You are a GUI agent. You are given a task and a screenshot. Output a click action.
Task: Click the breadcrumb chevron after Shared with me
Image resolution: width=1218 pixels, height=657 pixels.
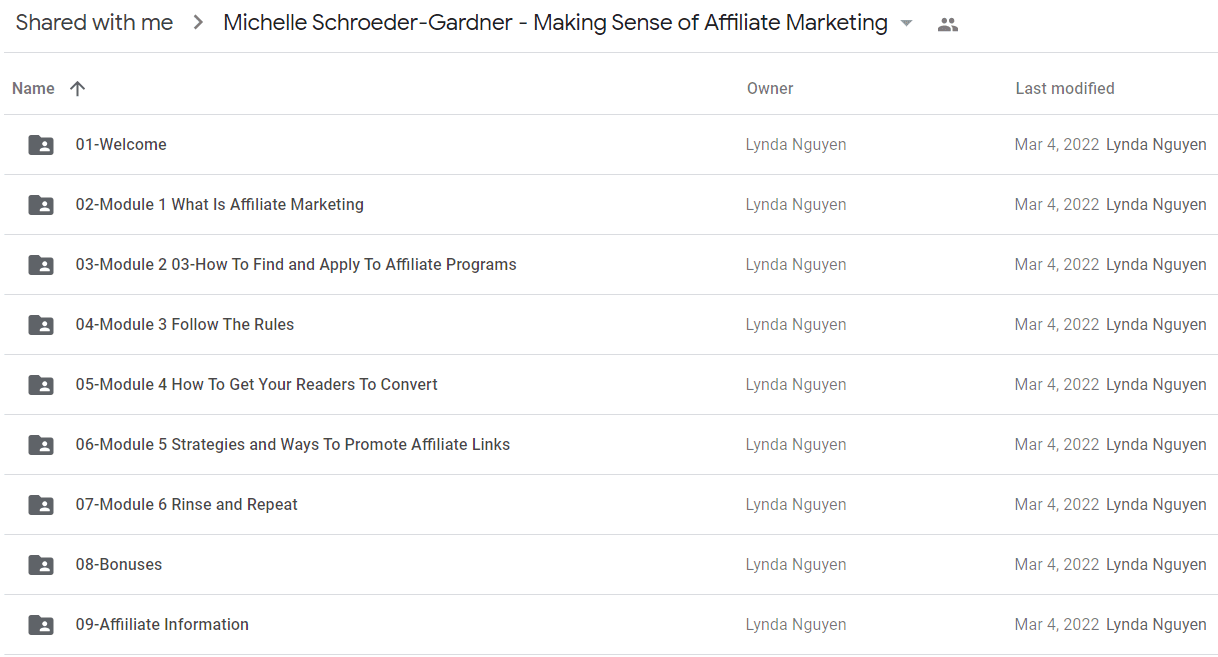click(198, 23)
